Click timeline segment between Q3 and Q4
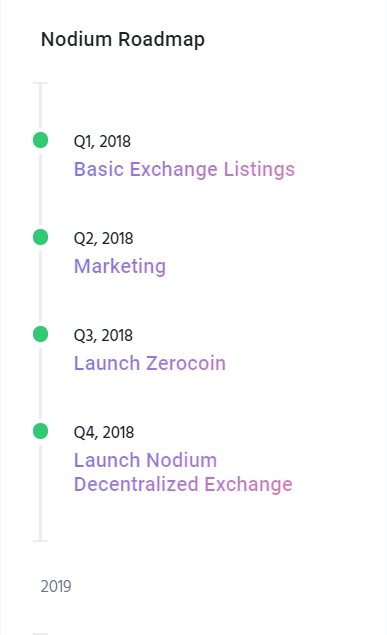Image resolution: width=387 pixels, height=635 pixels. point(40,382)
